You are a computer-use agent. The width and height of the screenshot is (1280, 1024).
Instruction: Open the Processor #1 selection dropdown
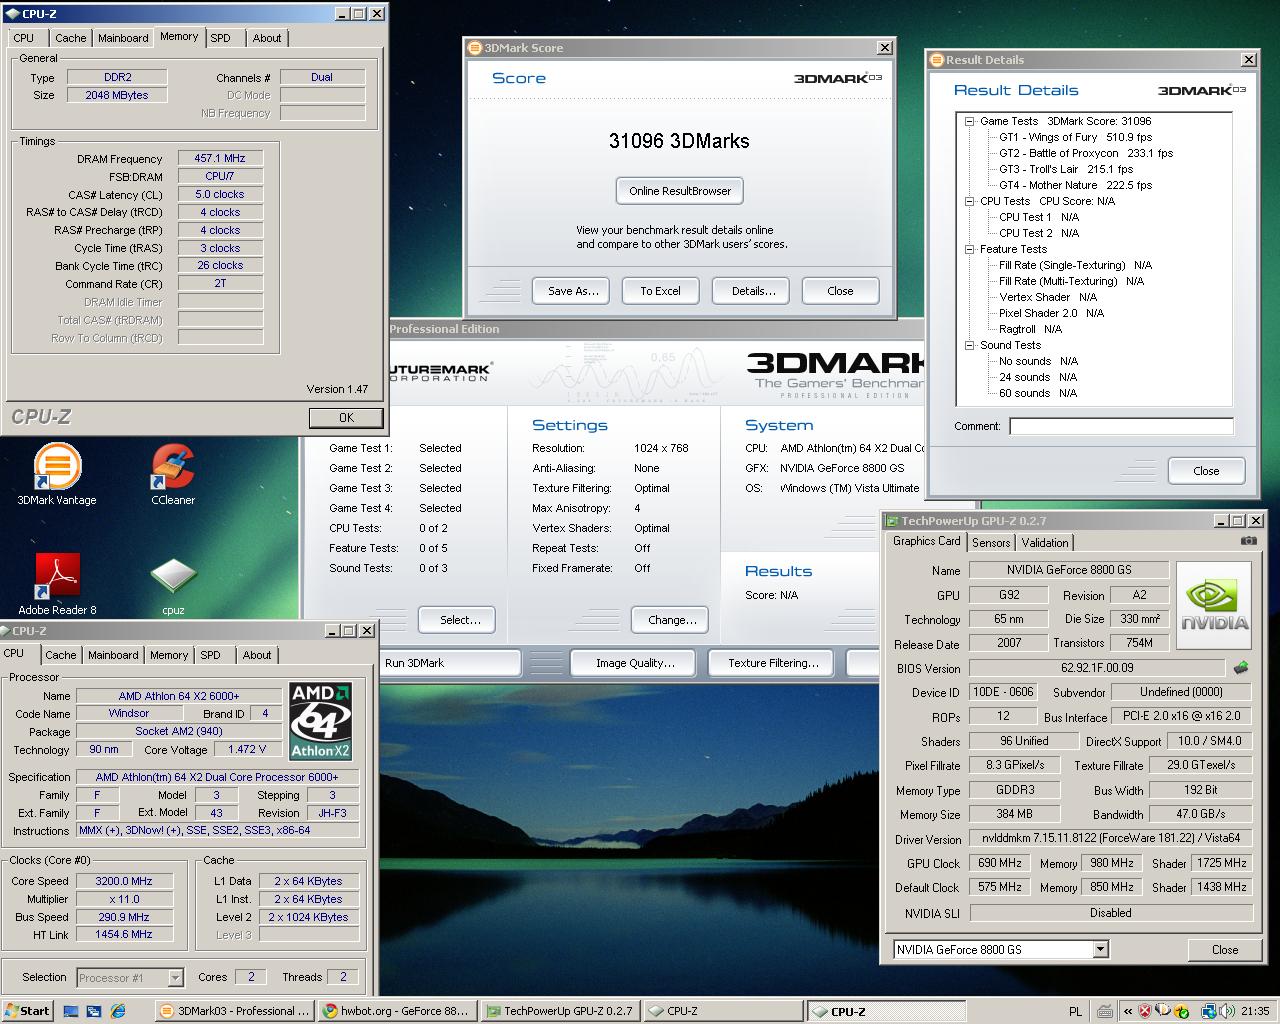[x=175, y=977]
